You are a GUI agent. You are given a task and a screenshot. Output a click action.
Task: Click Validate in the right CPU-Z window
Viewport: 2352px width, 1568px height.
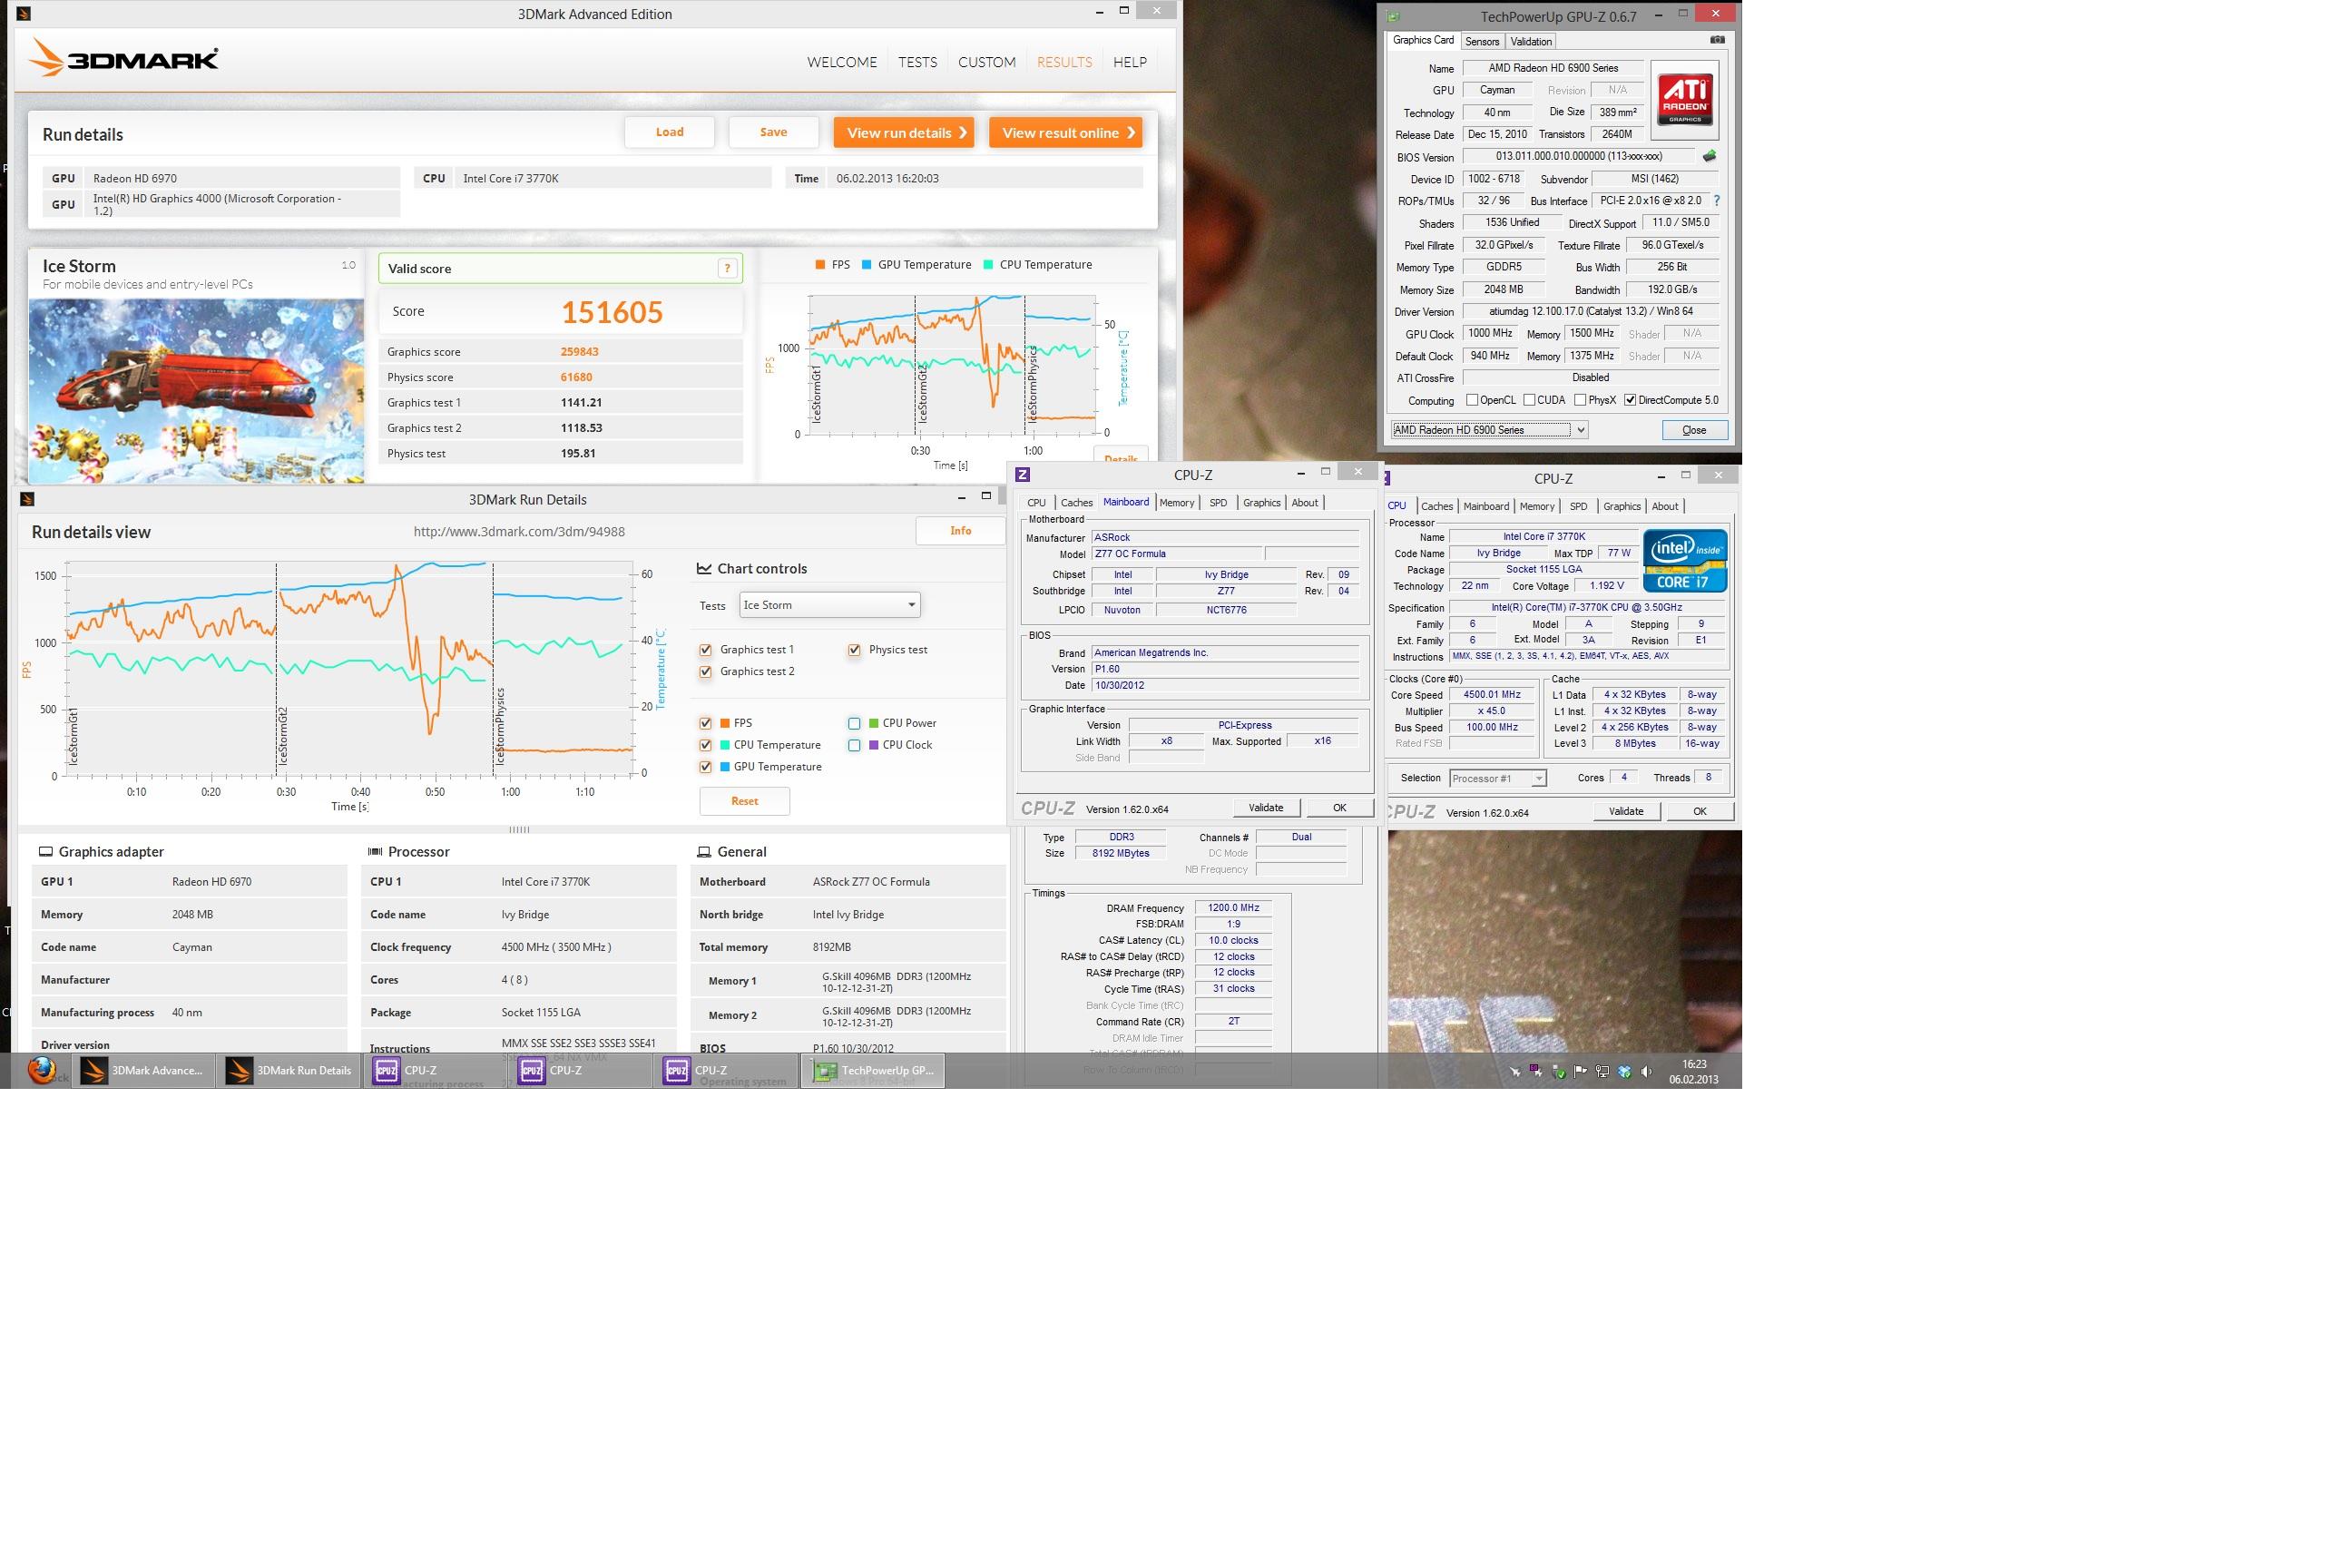tap(1626, 811)
